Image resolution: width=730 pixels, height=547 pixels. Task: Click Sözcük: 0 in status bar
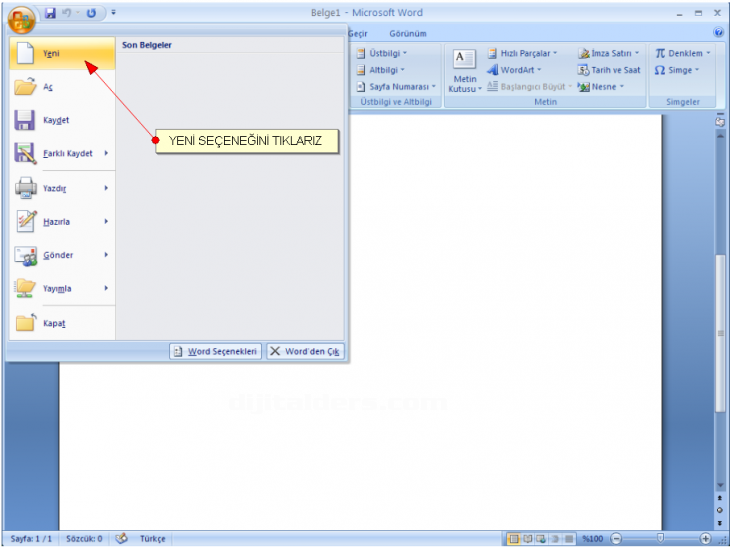[x=84, y=539]
